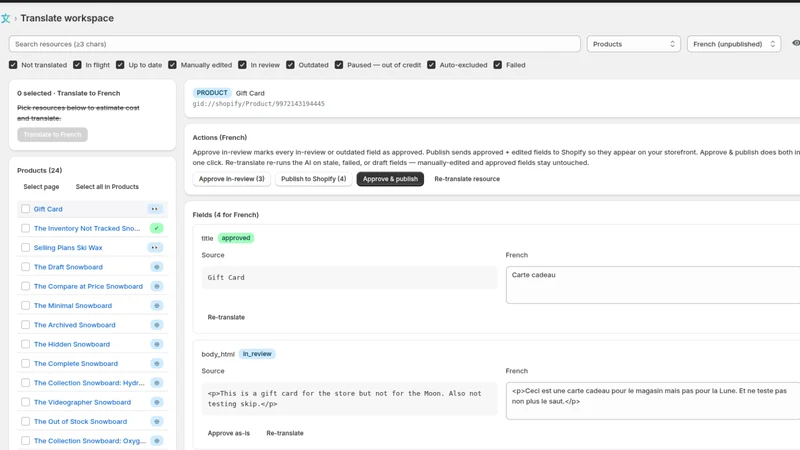Screen dimensions: 800x450
Task: Disable the Outdated filter
Action: point(290,65)
